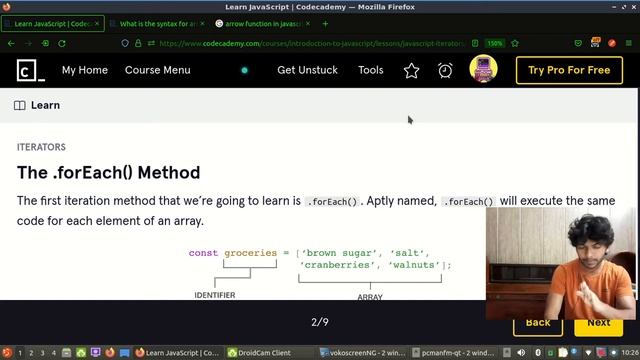Focus Learn JavaScript window in taskbar
The height and width of the screenshot is (360, 640).
[x=178, y=353]
